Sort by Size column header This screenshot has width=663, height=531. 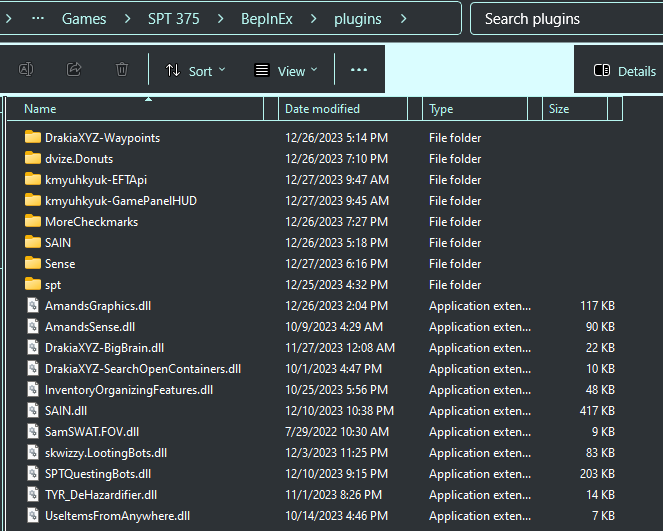click(575, 109)
